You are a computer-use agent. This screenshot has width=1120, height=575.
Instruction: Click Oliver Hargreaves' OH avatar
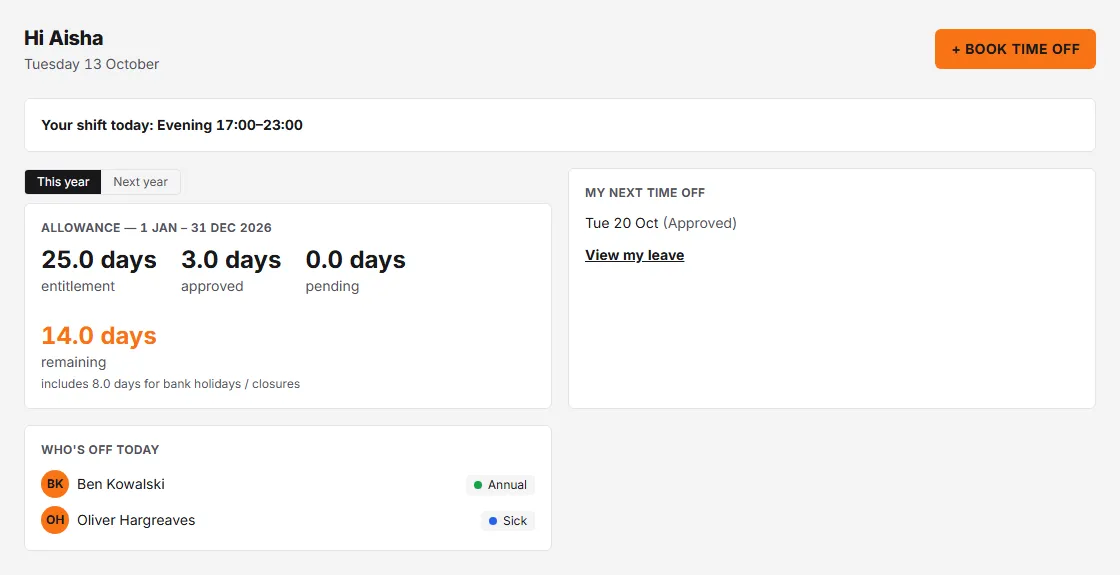coord(55,520)
